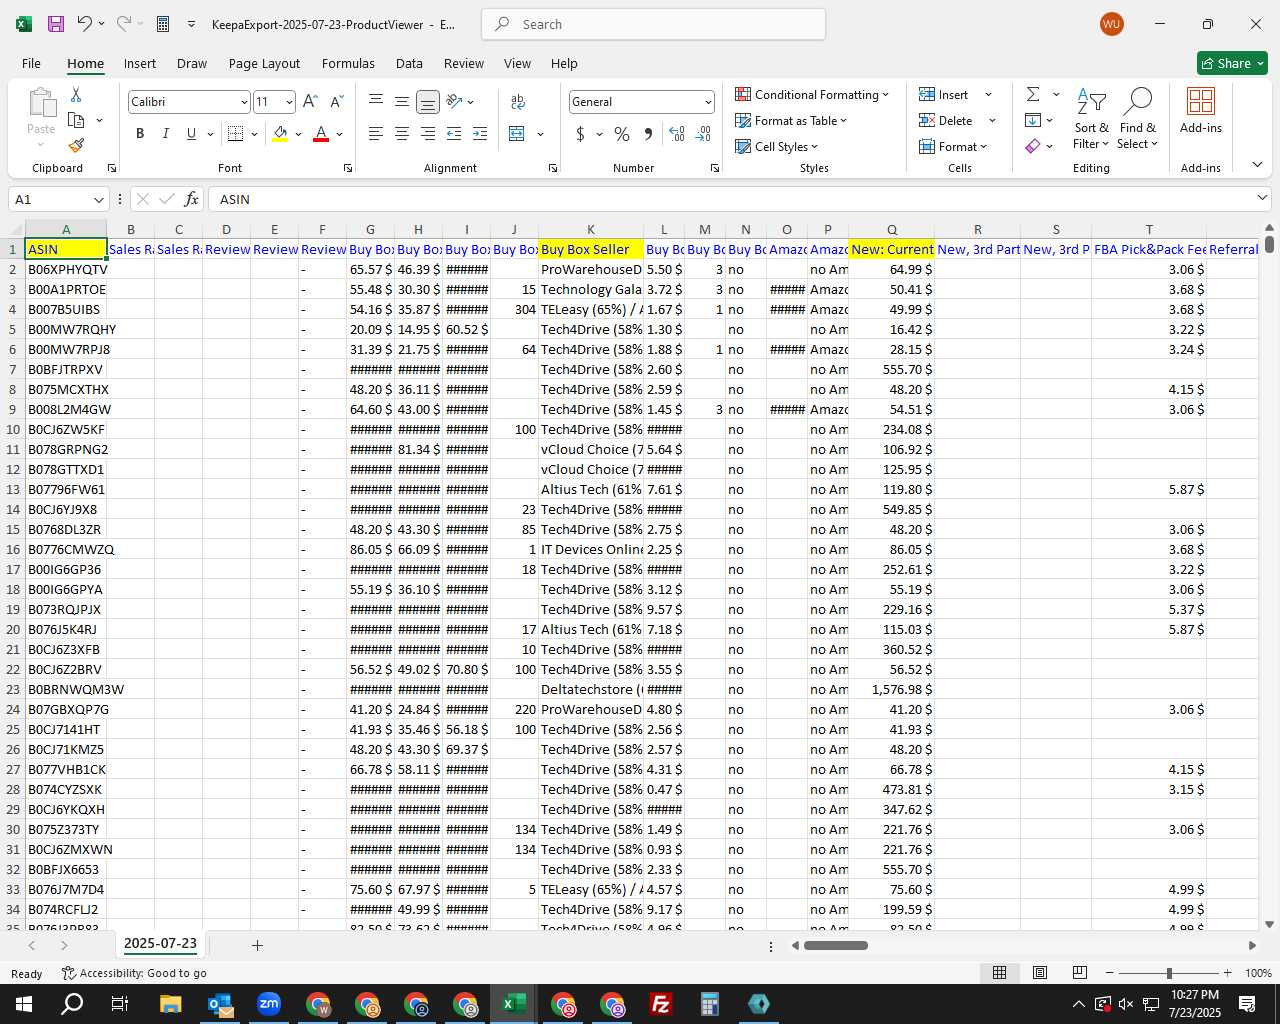Apply Percent Style format
This screenshot has height=1024, width=1280.
(622, 133)
